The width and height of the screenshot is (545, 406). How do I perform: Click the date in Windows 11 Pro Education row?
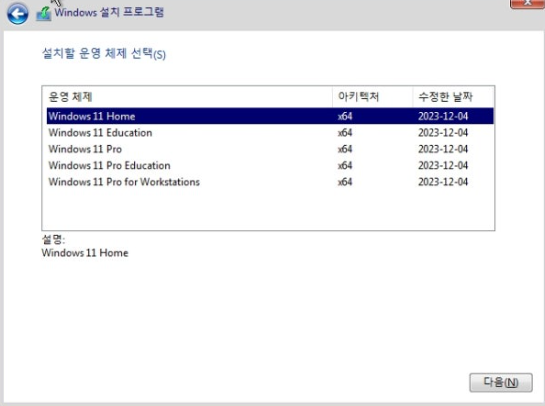(x=443, y=165)
